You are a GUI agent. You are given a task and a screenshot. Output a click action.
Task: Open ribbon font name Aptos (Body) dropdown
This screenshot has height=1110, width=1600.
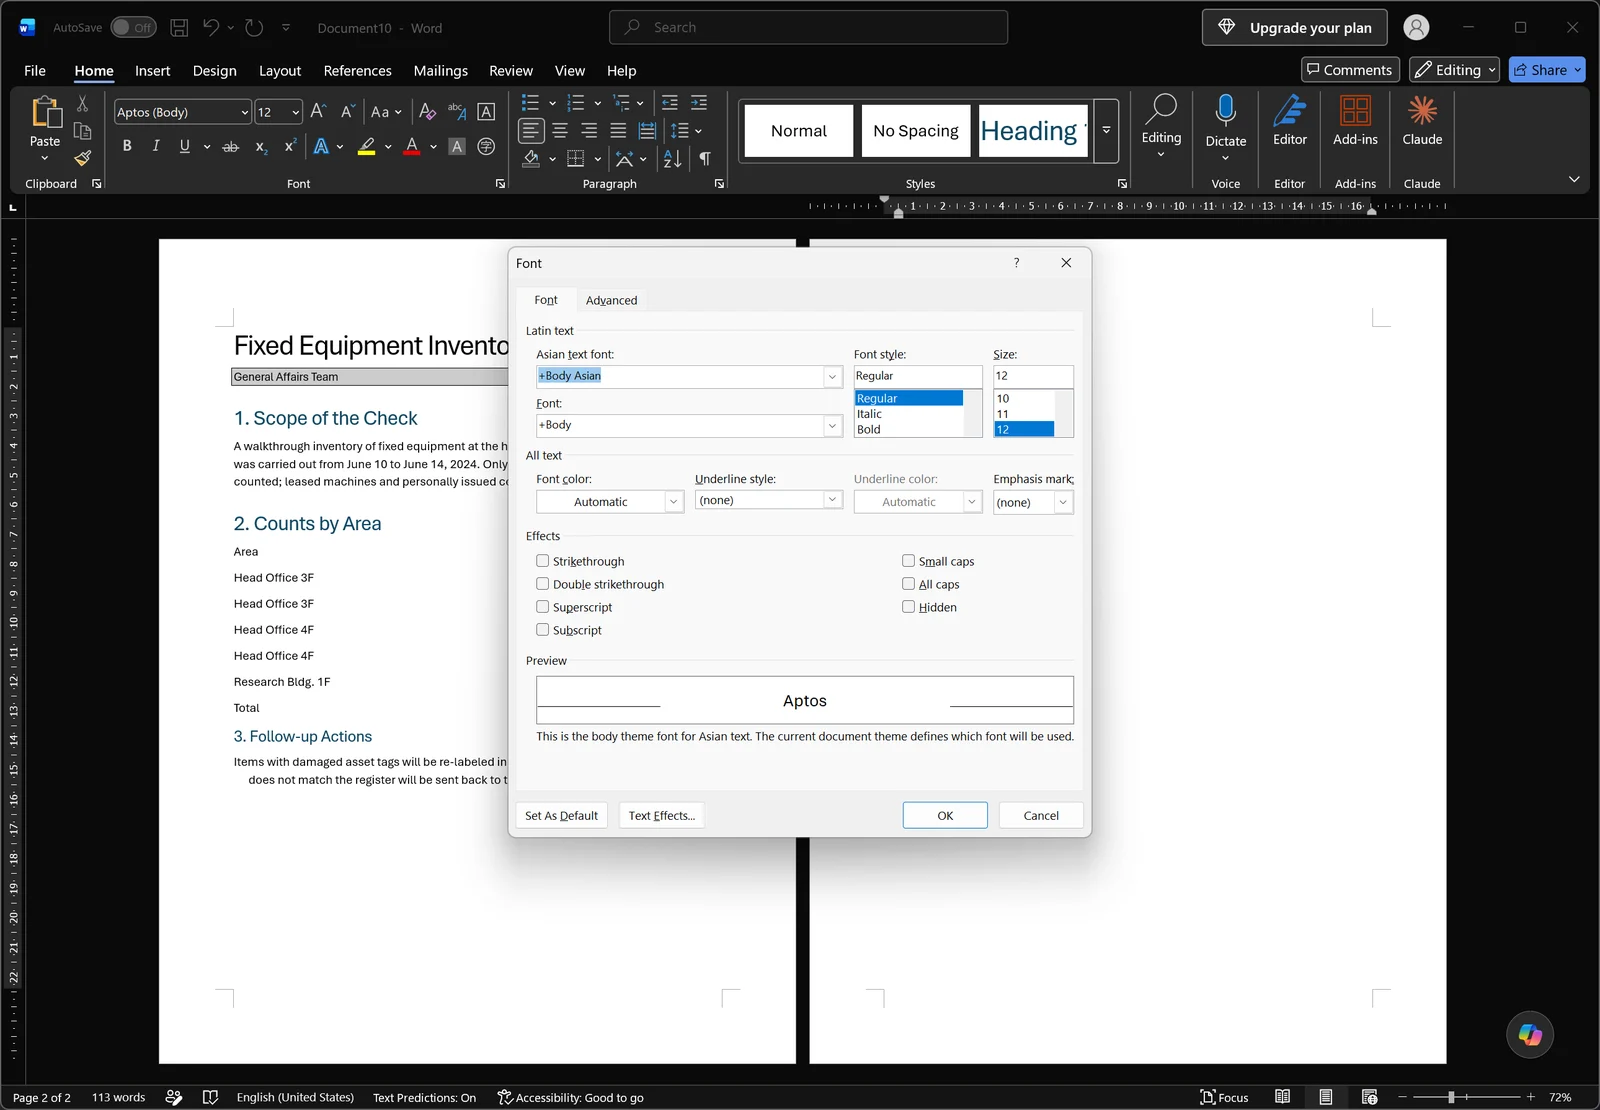click(x=244, y=112)
